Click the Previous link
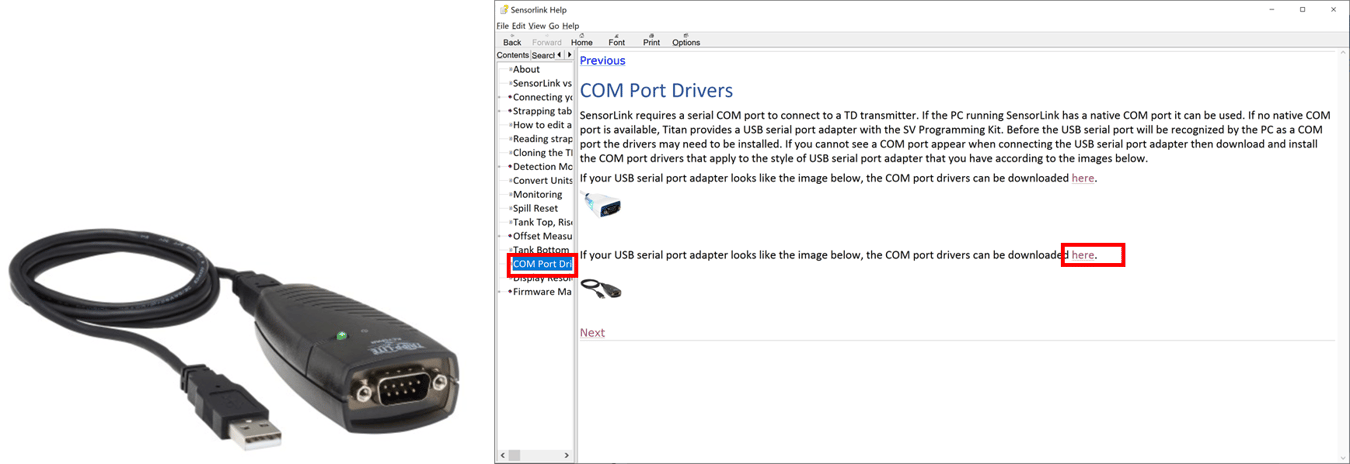The width and height of the screenshot is (1350, 464). [602, 61]
